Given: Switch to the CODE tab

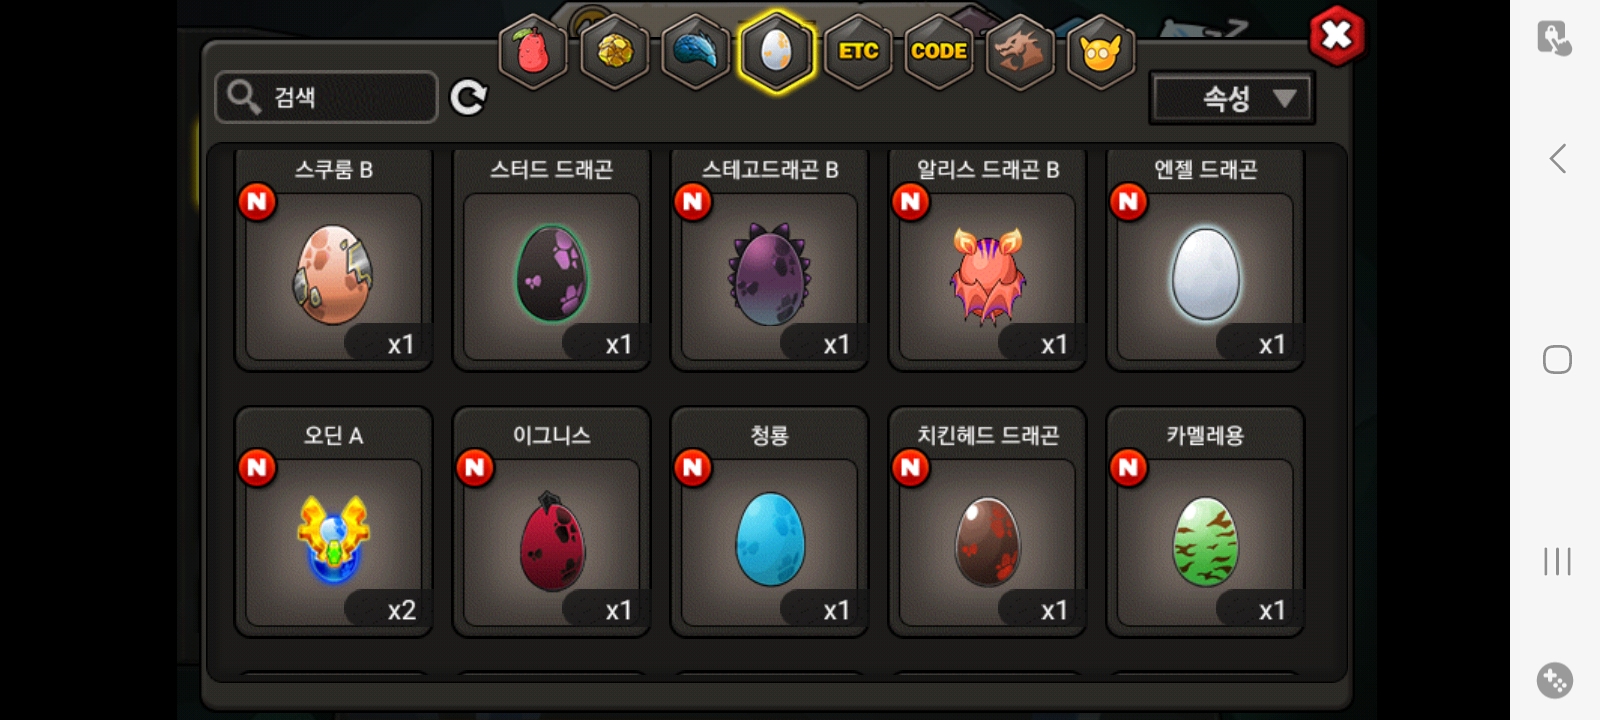Looking at the screenshot, I should pyautogui.click(x=939, y=51).
